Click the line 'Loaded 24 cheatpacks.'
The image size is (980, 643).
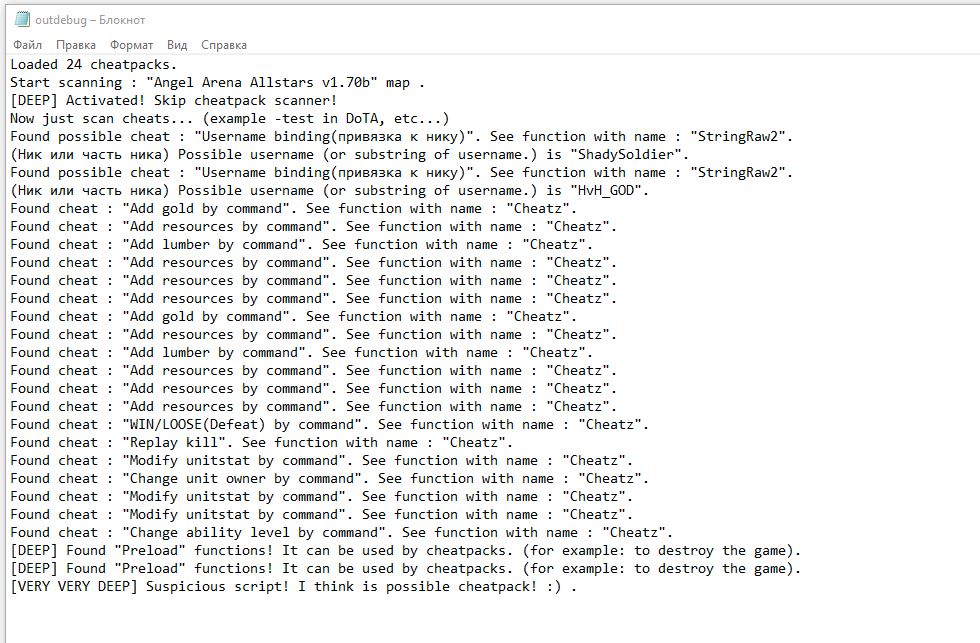click(x=94, y=64)
